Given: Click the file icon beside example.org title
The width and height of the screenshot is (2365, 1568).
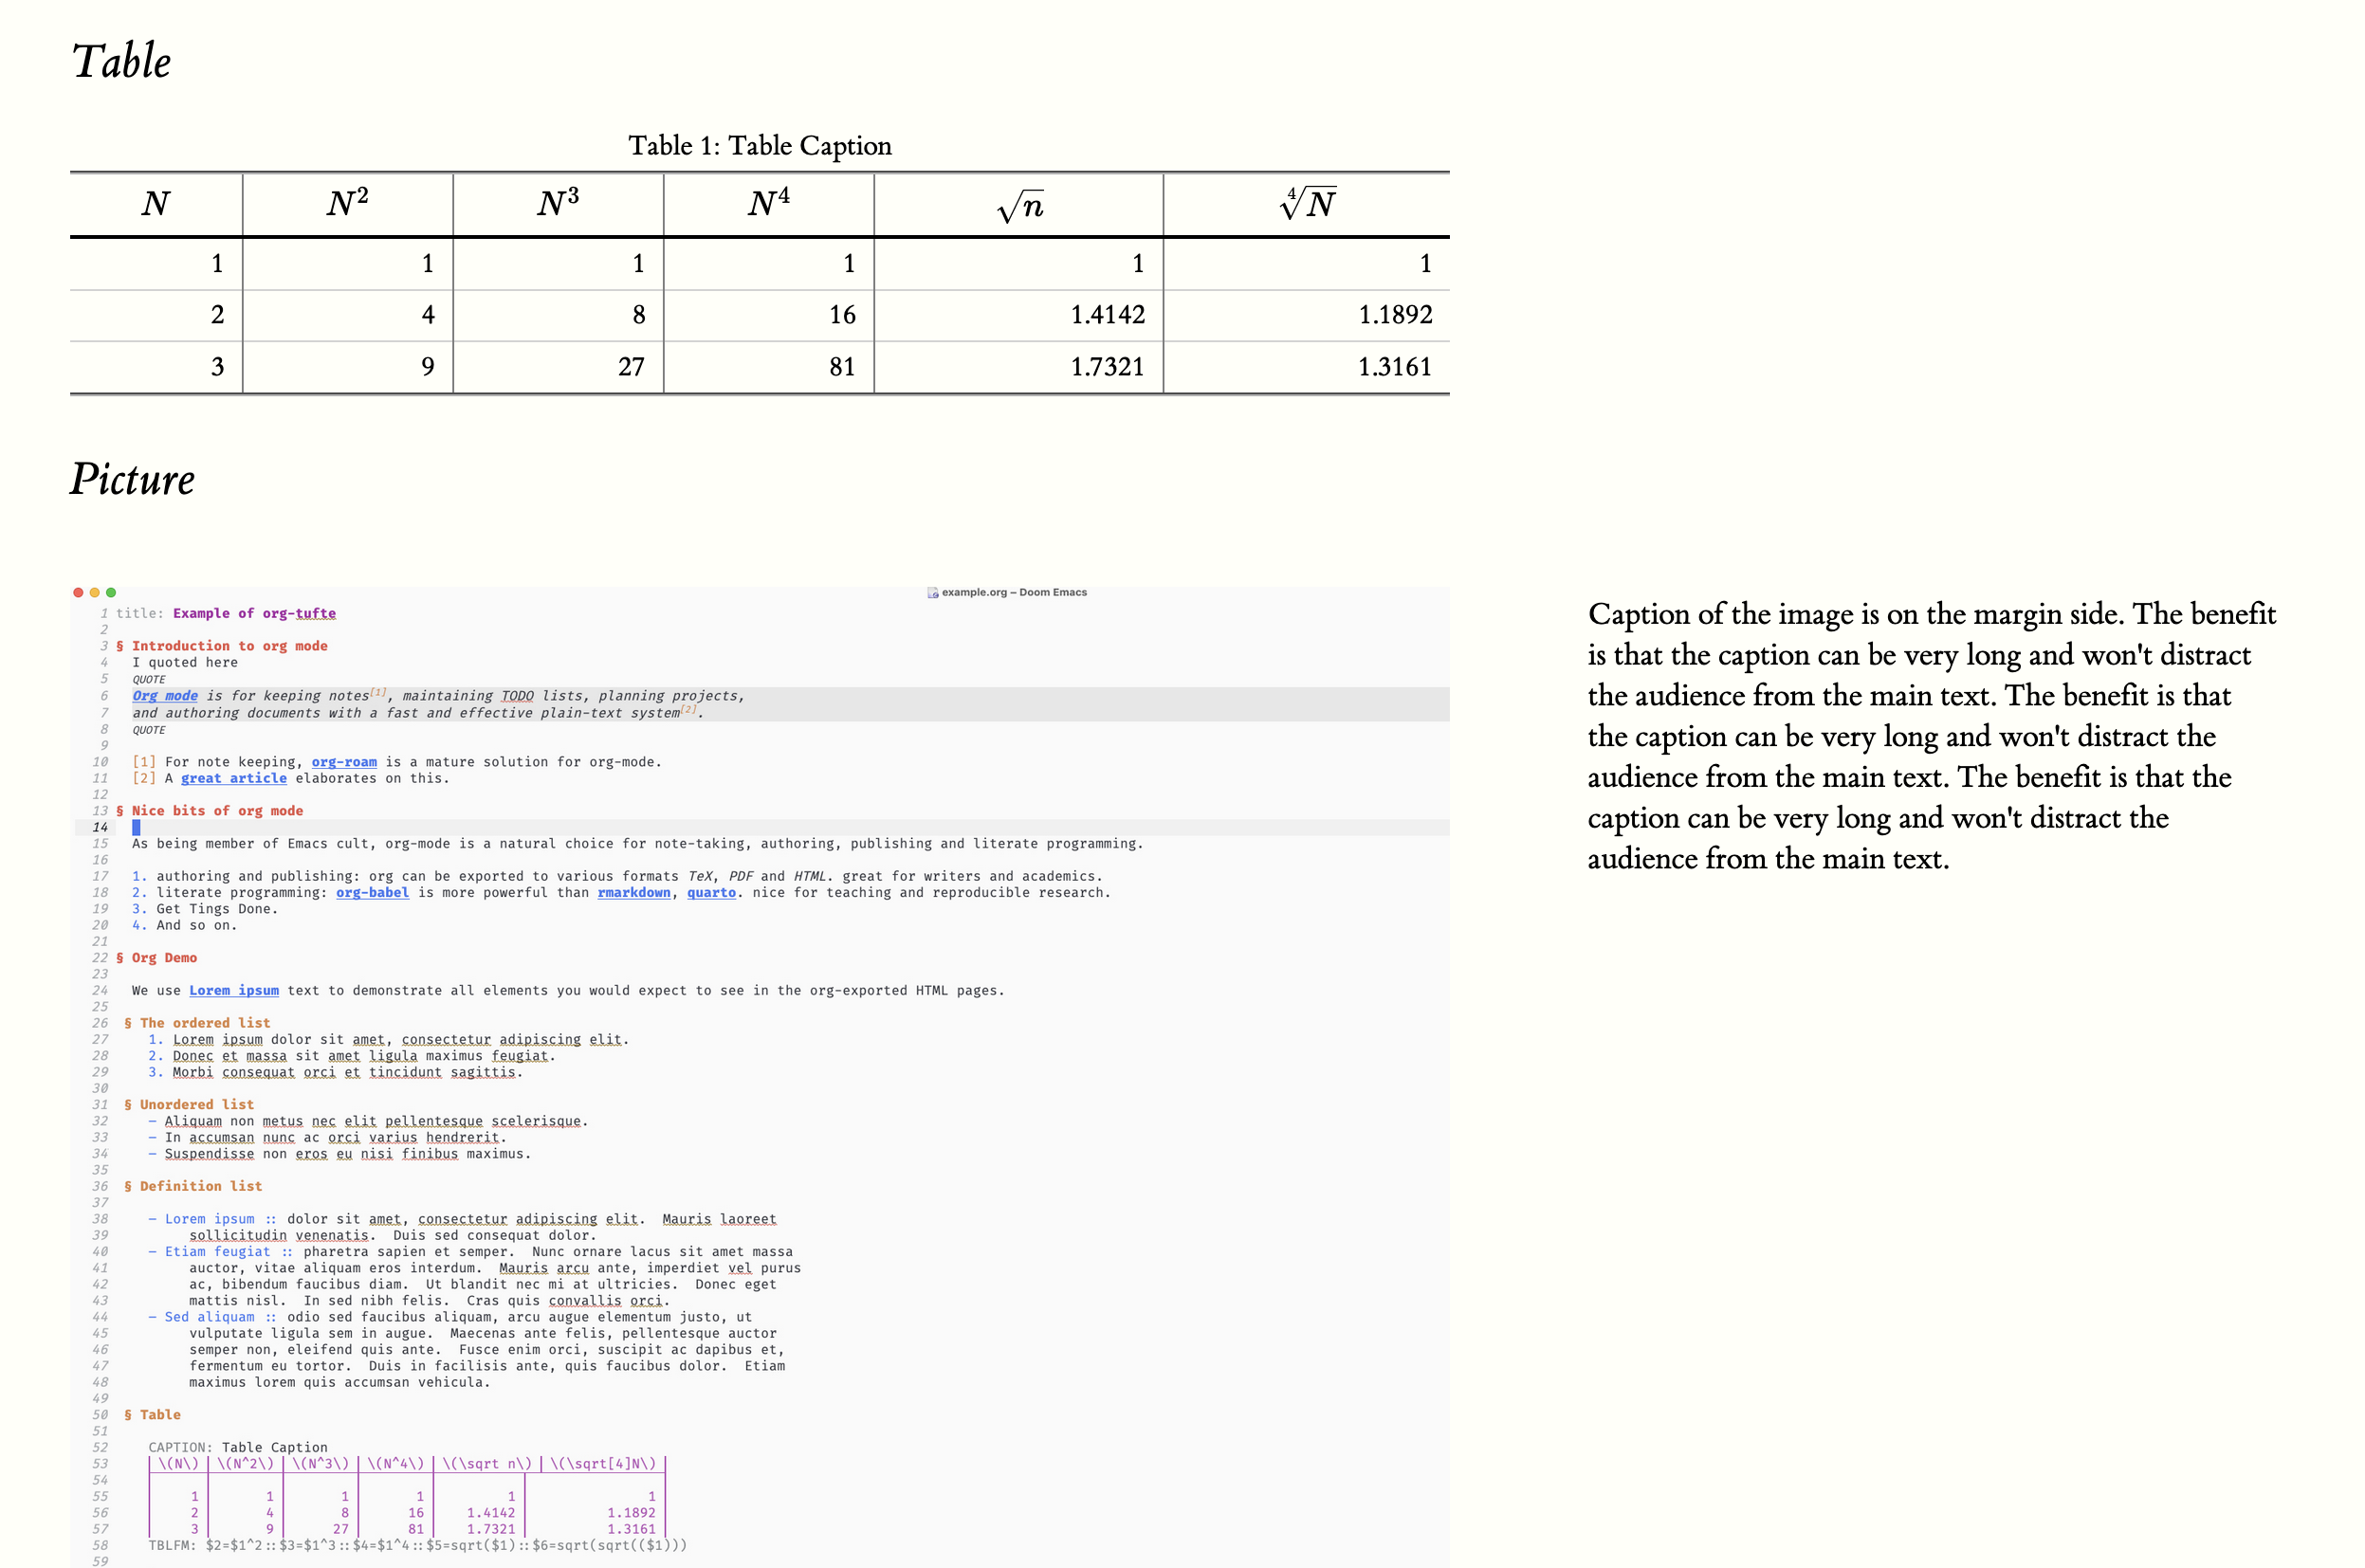Looking at the screenshot, I should click(x=932, y=593).
